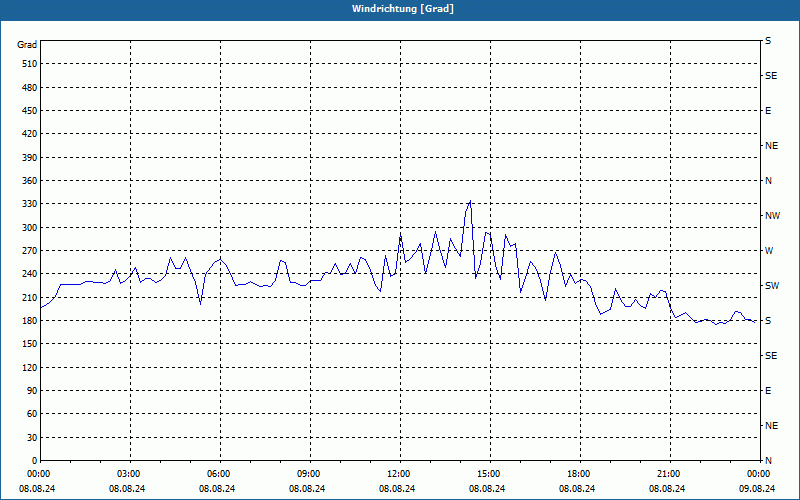Click the 150 degree axis label
Image resolution: width=800 pixels, height=500 pixels.
pos(30,344)
